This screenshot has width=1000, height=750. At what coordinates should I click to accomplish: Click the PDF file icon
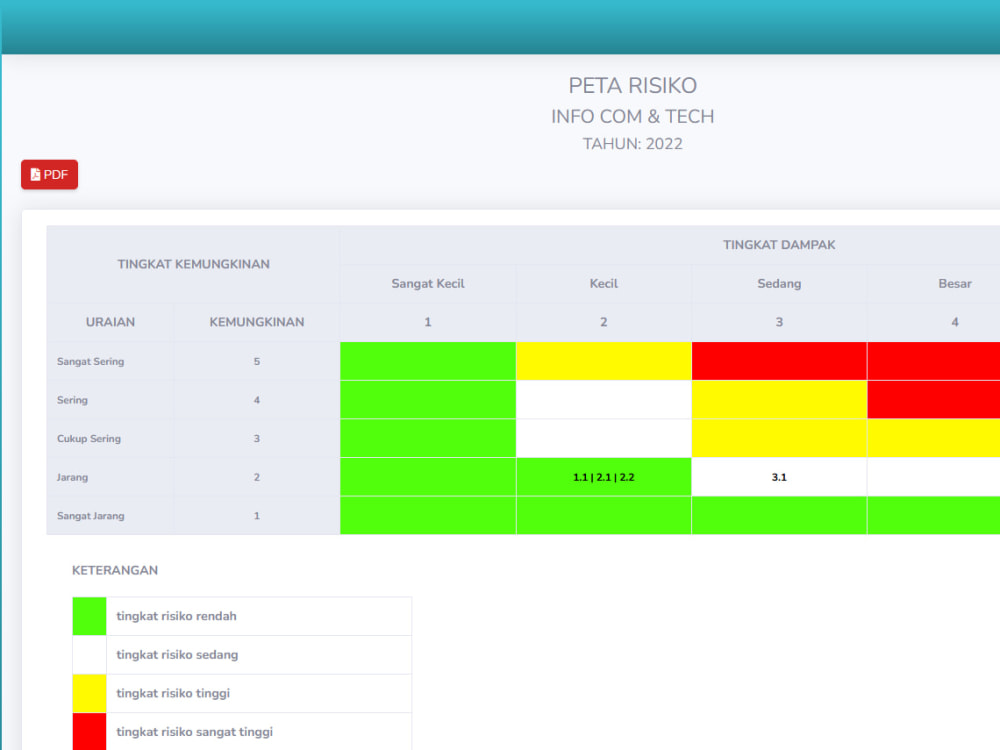[36, 175]
